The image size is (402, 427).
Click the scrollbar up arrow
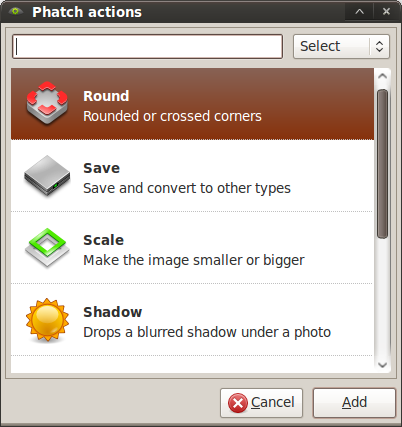[382, 76]
